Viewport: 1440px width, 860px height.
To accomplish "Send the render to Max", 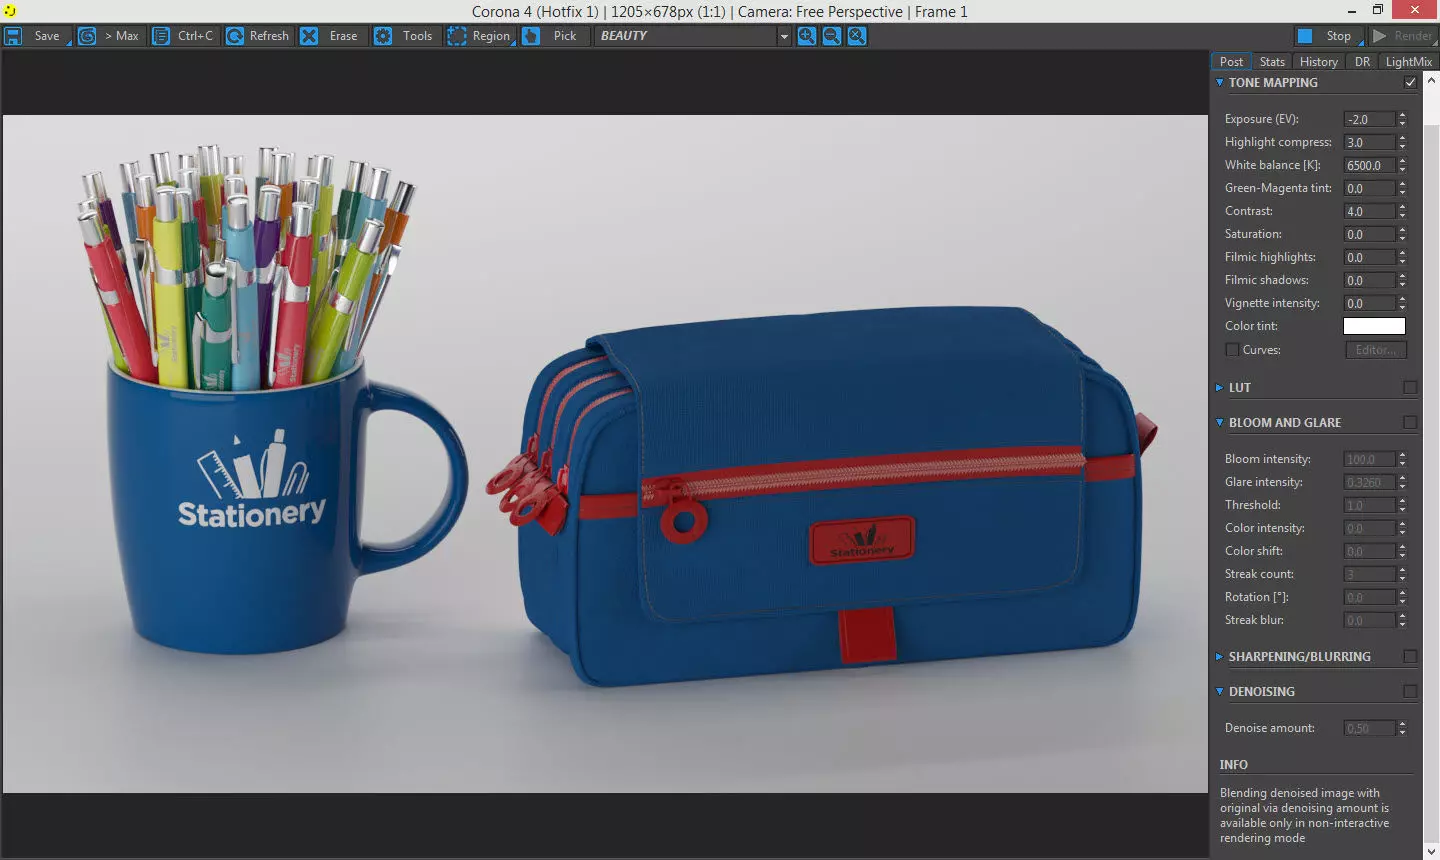I will coord(110,36).
